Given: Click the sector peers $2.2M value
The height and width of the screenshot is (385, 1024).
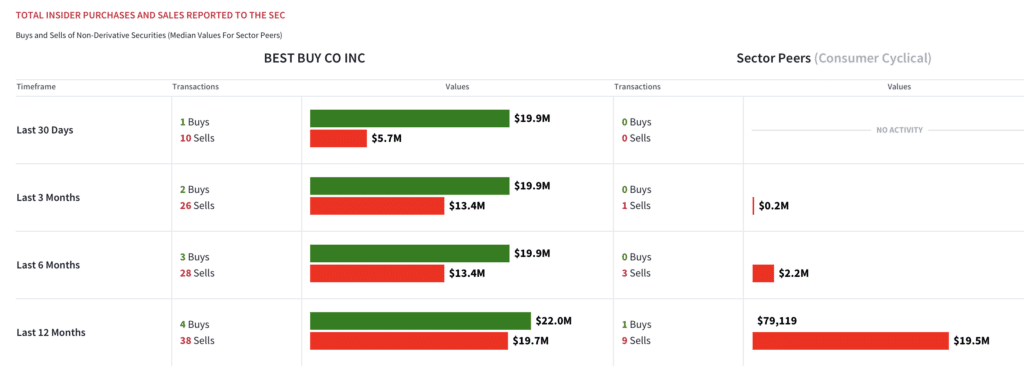Looking at the screenshot, I should 793,273.
